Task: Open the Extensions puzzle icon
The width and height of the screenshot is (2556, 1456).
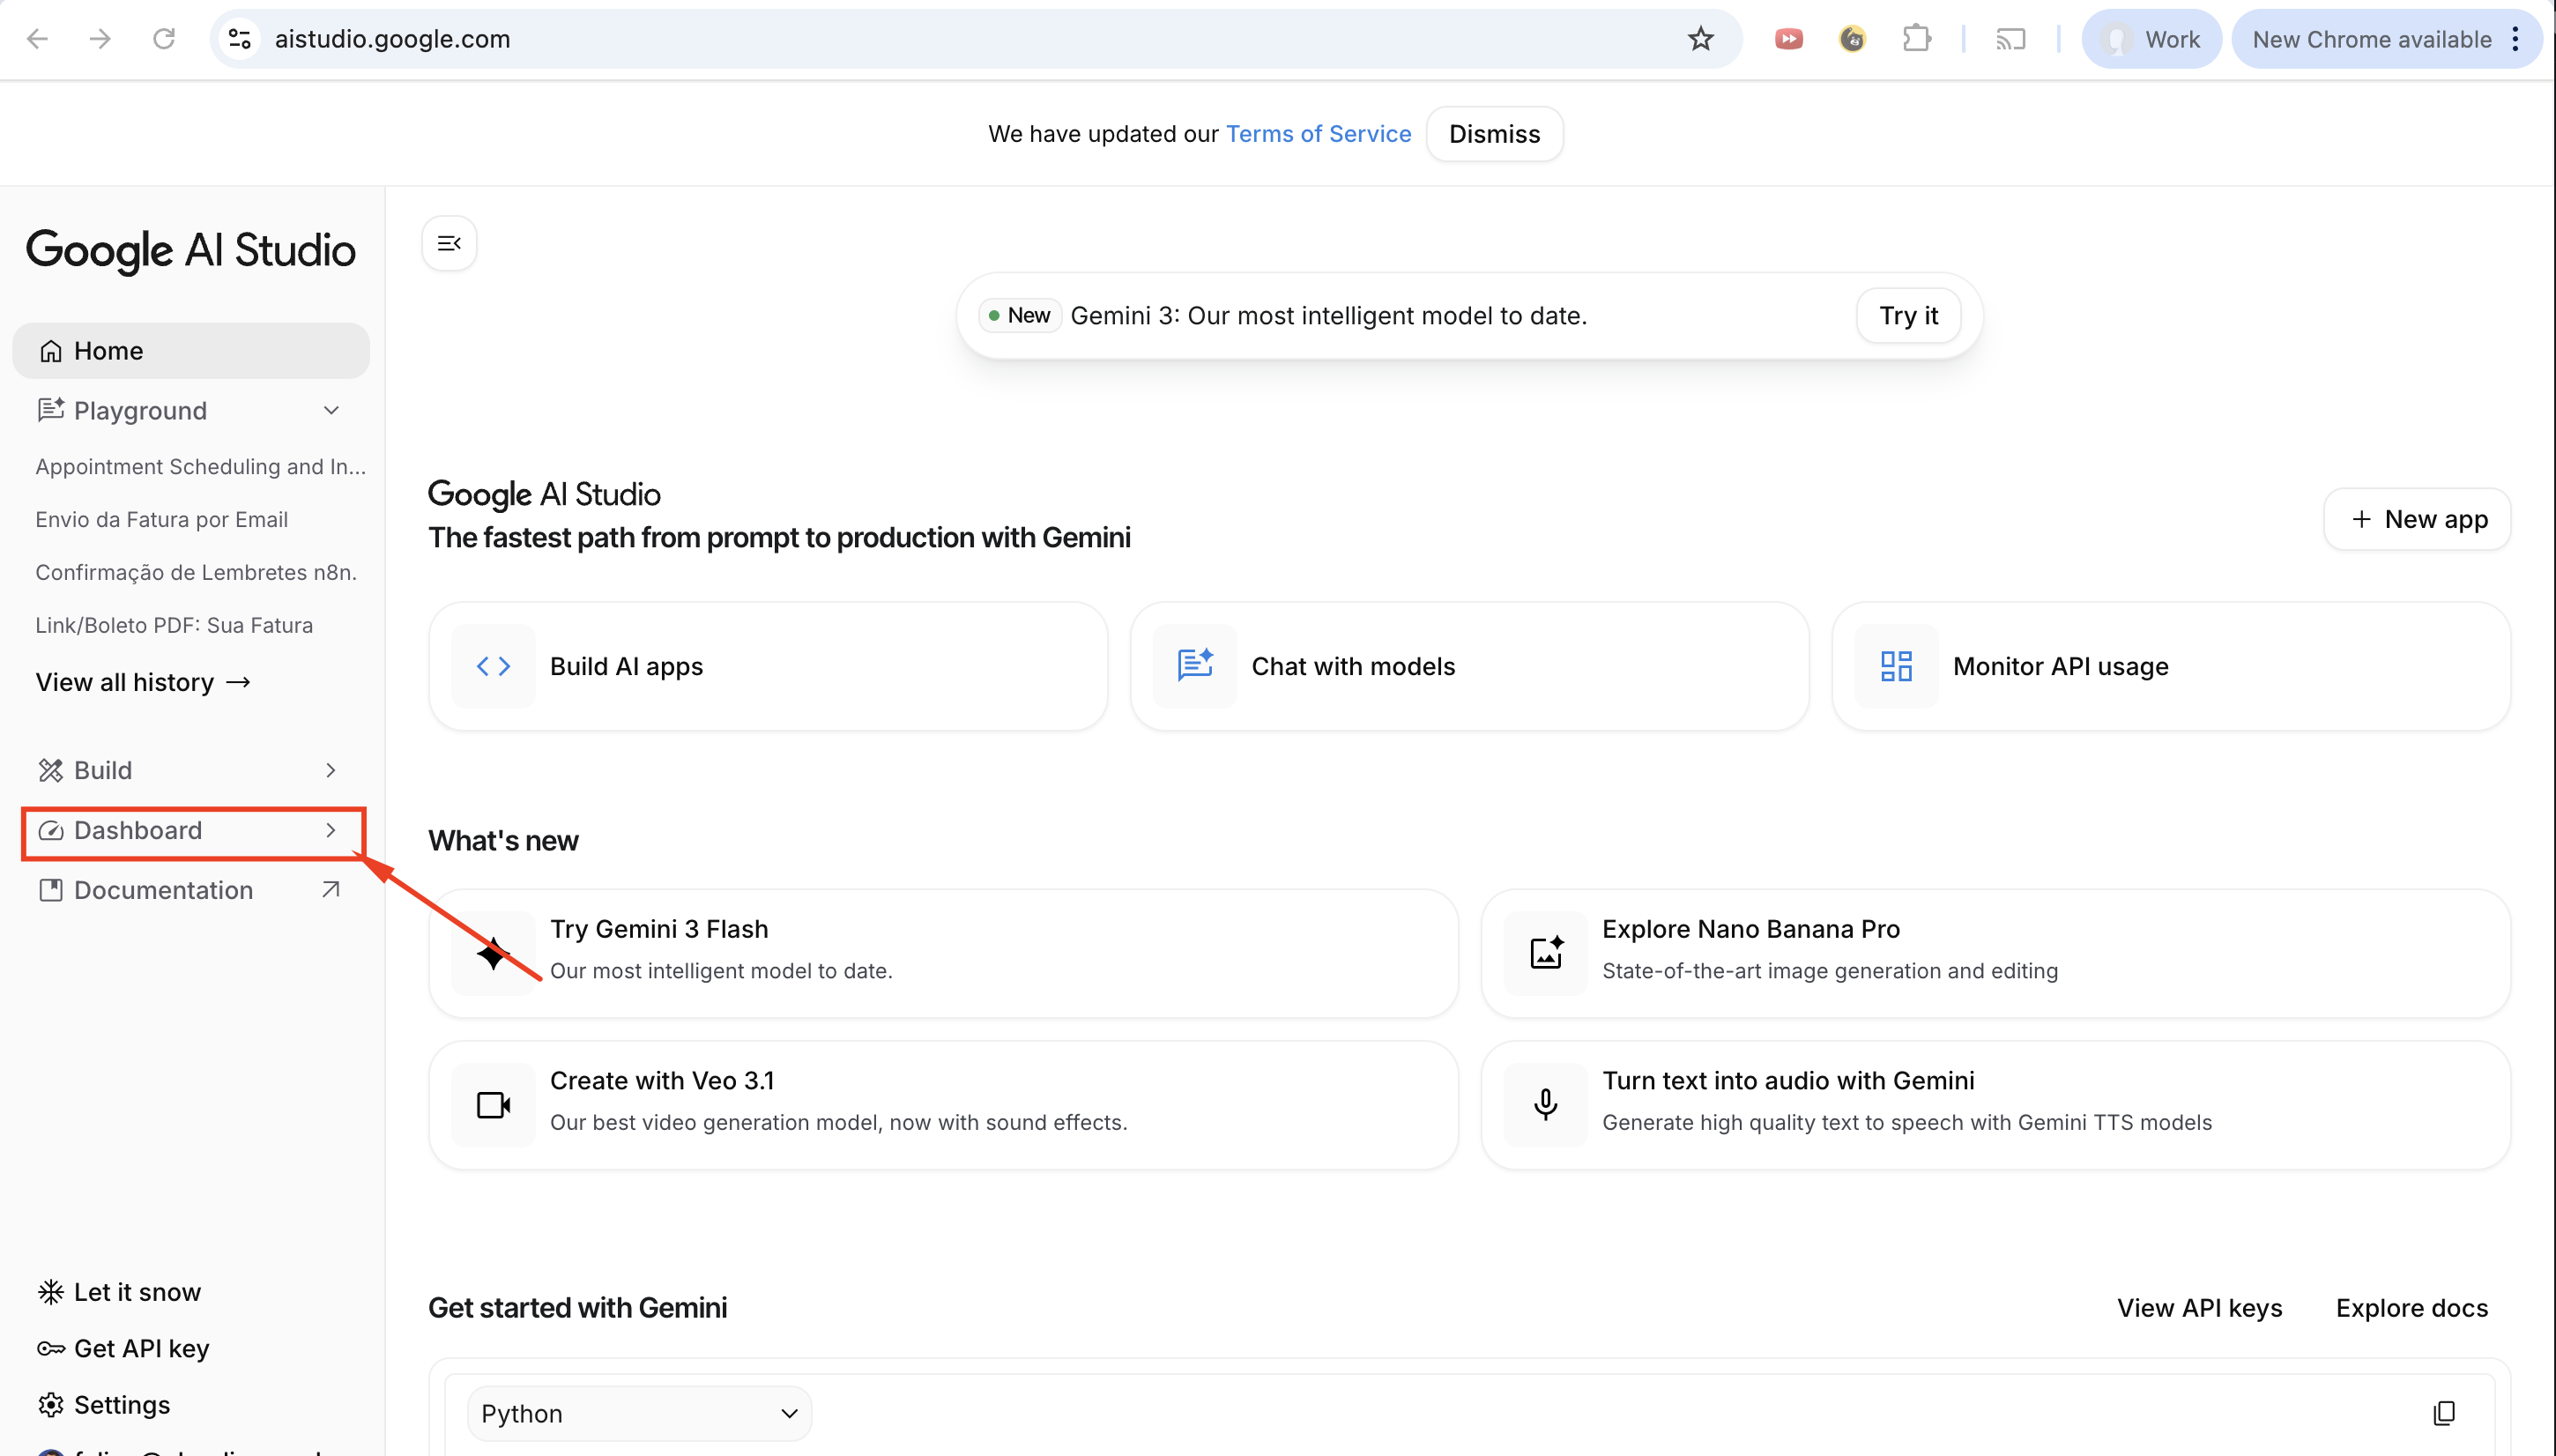Action: [x=1916, y=39]
